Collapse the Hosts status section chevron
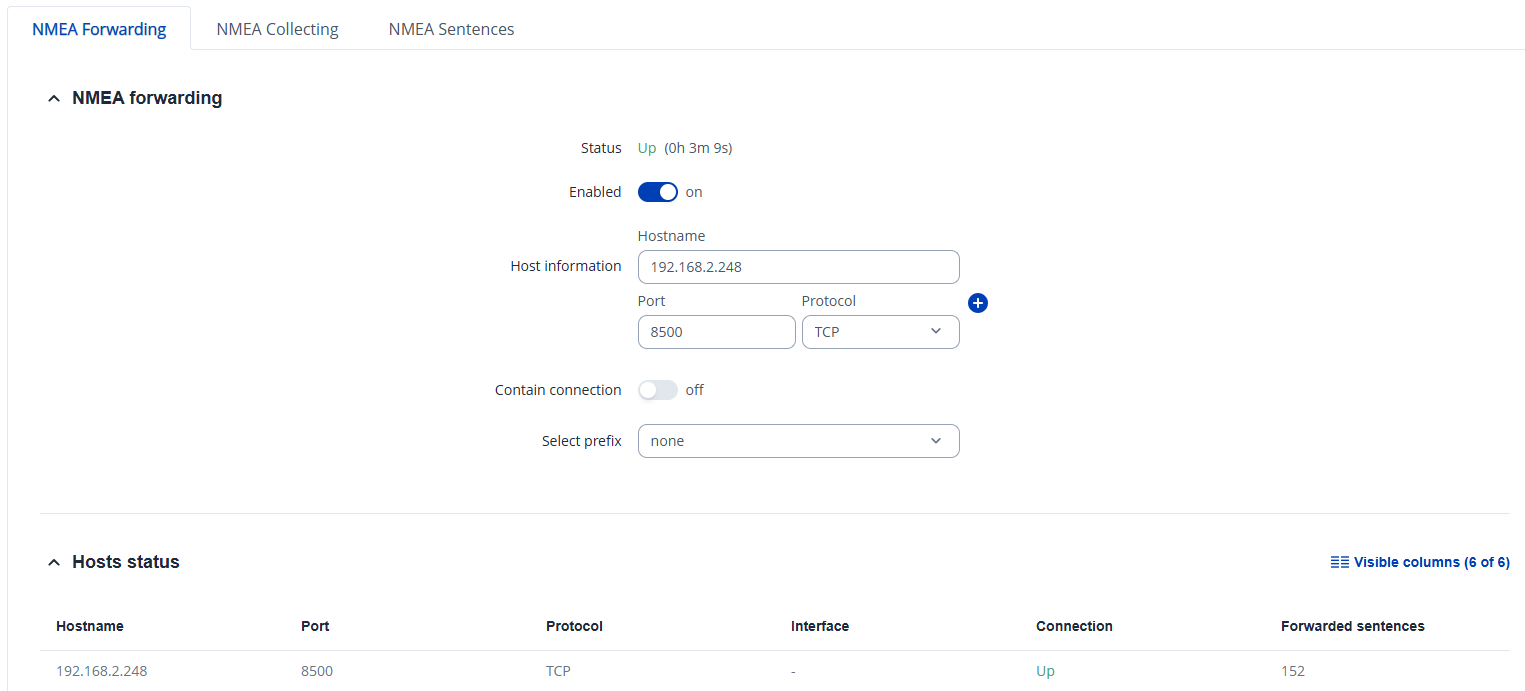 point(54,563)
